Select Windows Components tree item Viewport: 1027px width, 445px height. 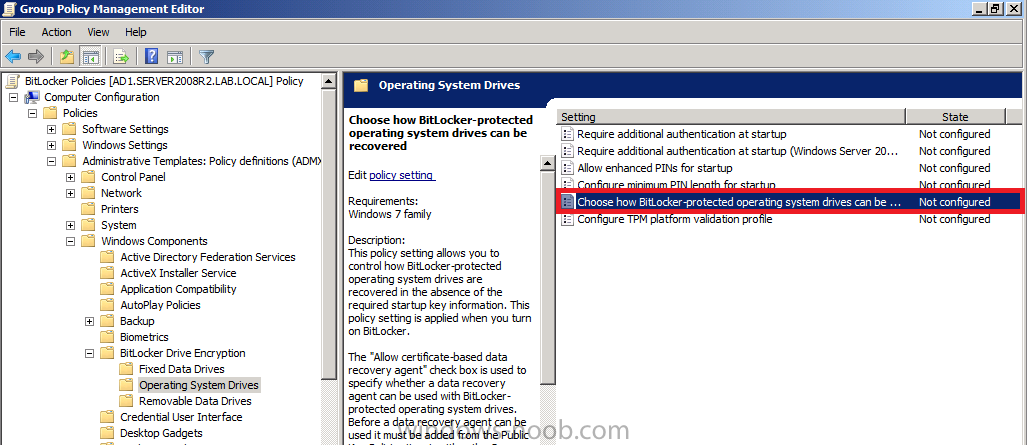pyautogui.click(x=154, y=241)
